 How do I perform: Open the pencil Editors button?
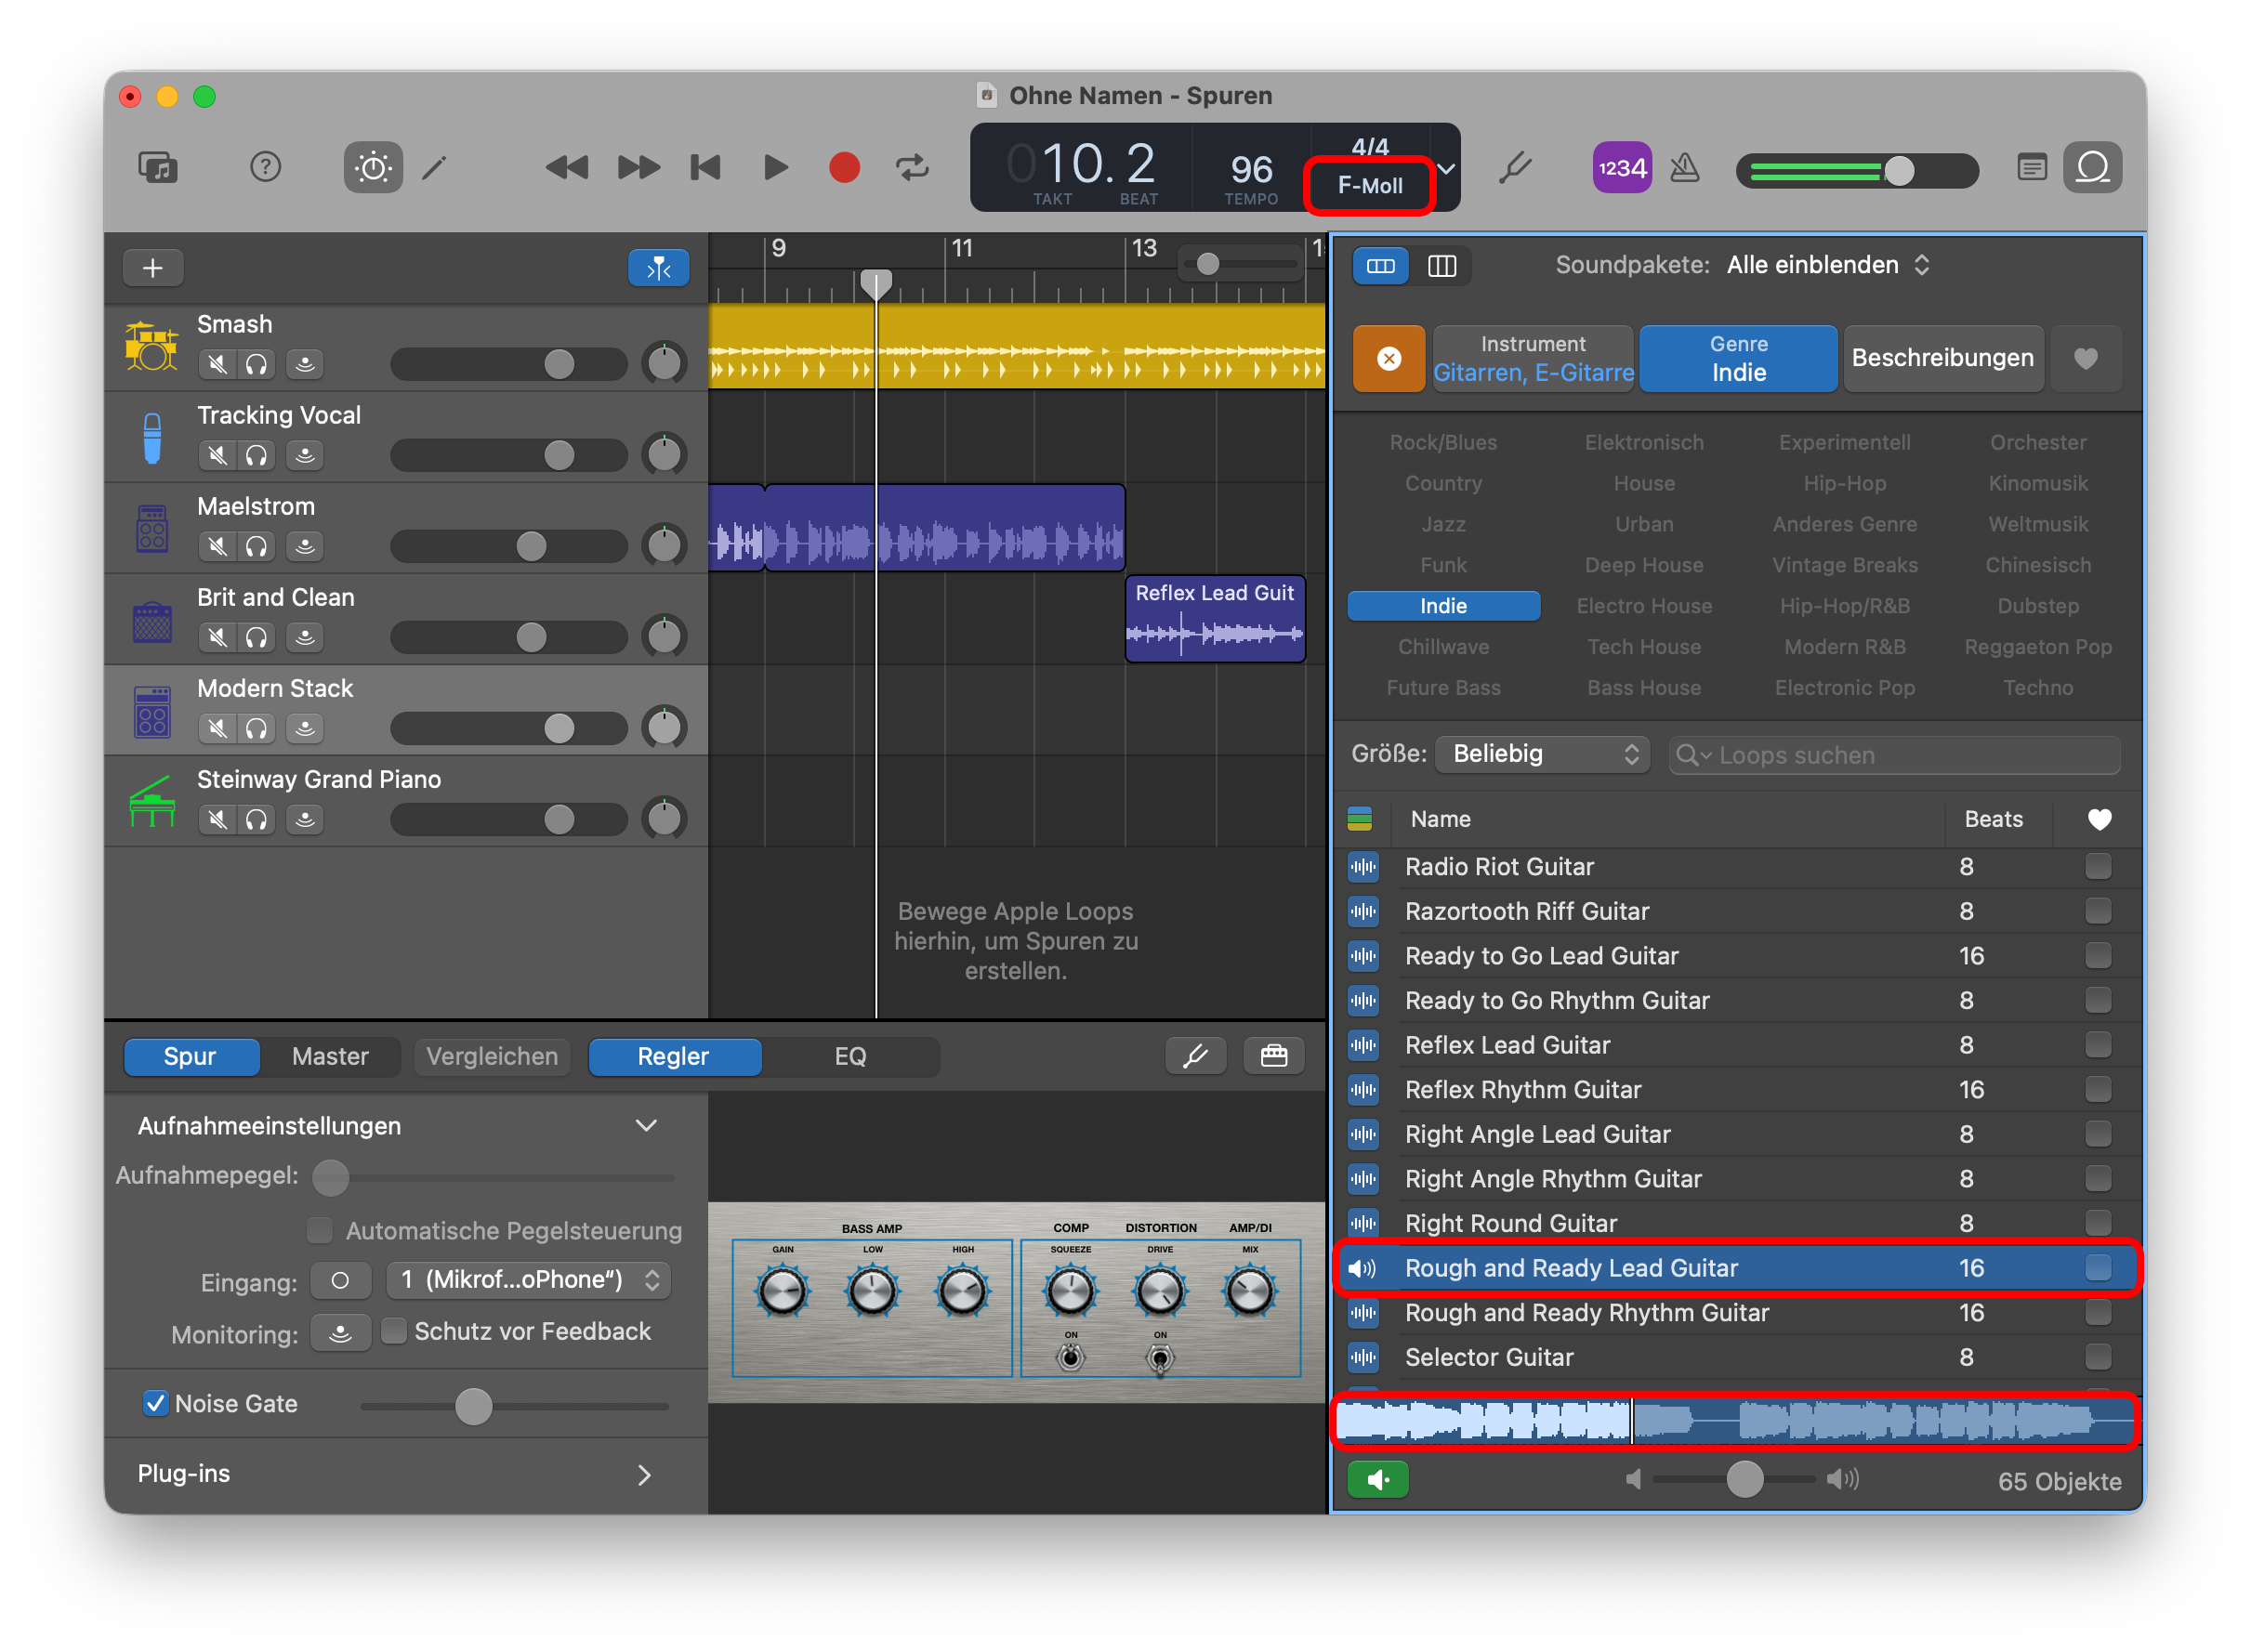tap(434, 167)
